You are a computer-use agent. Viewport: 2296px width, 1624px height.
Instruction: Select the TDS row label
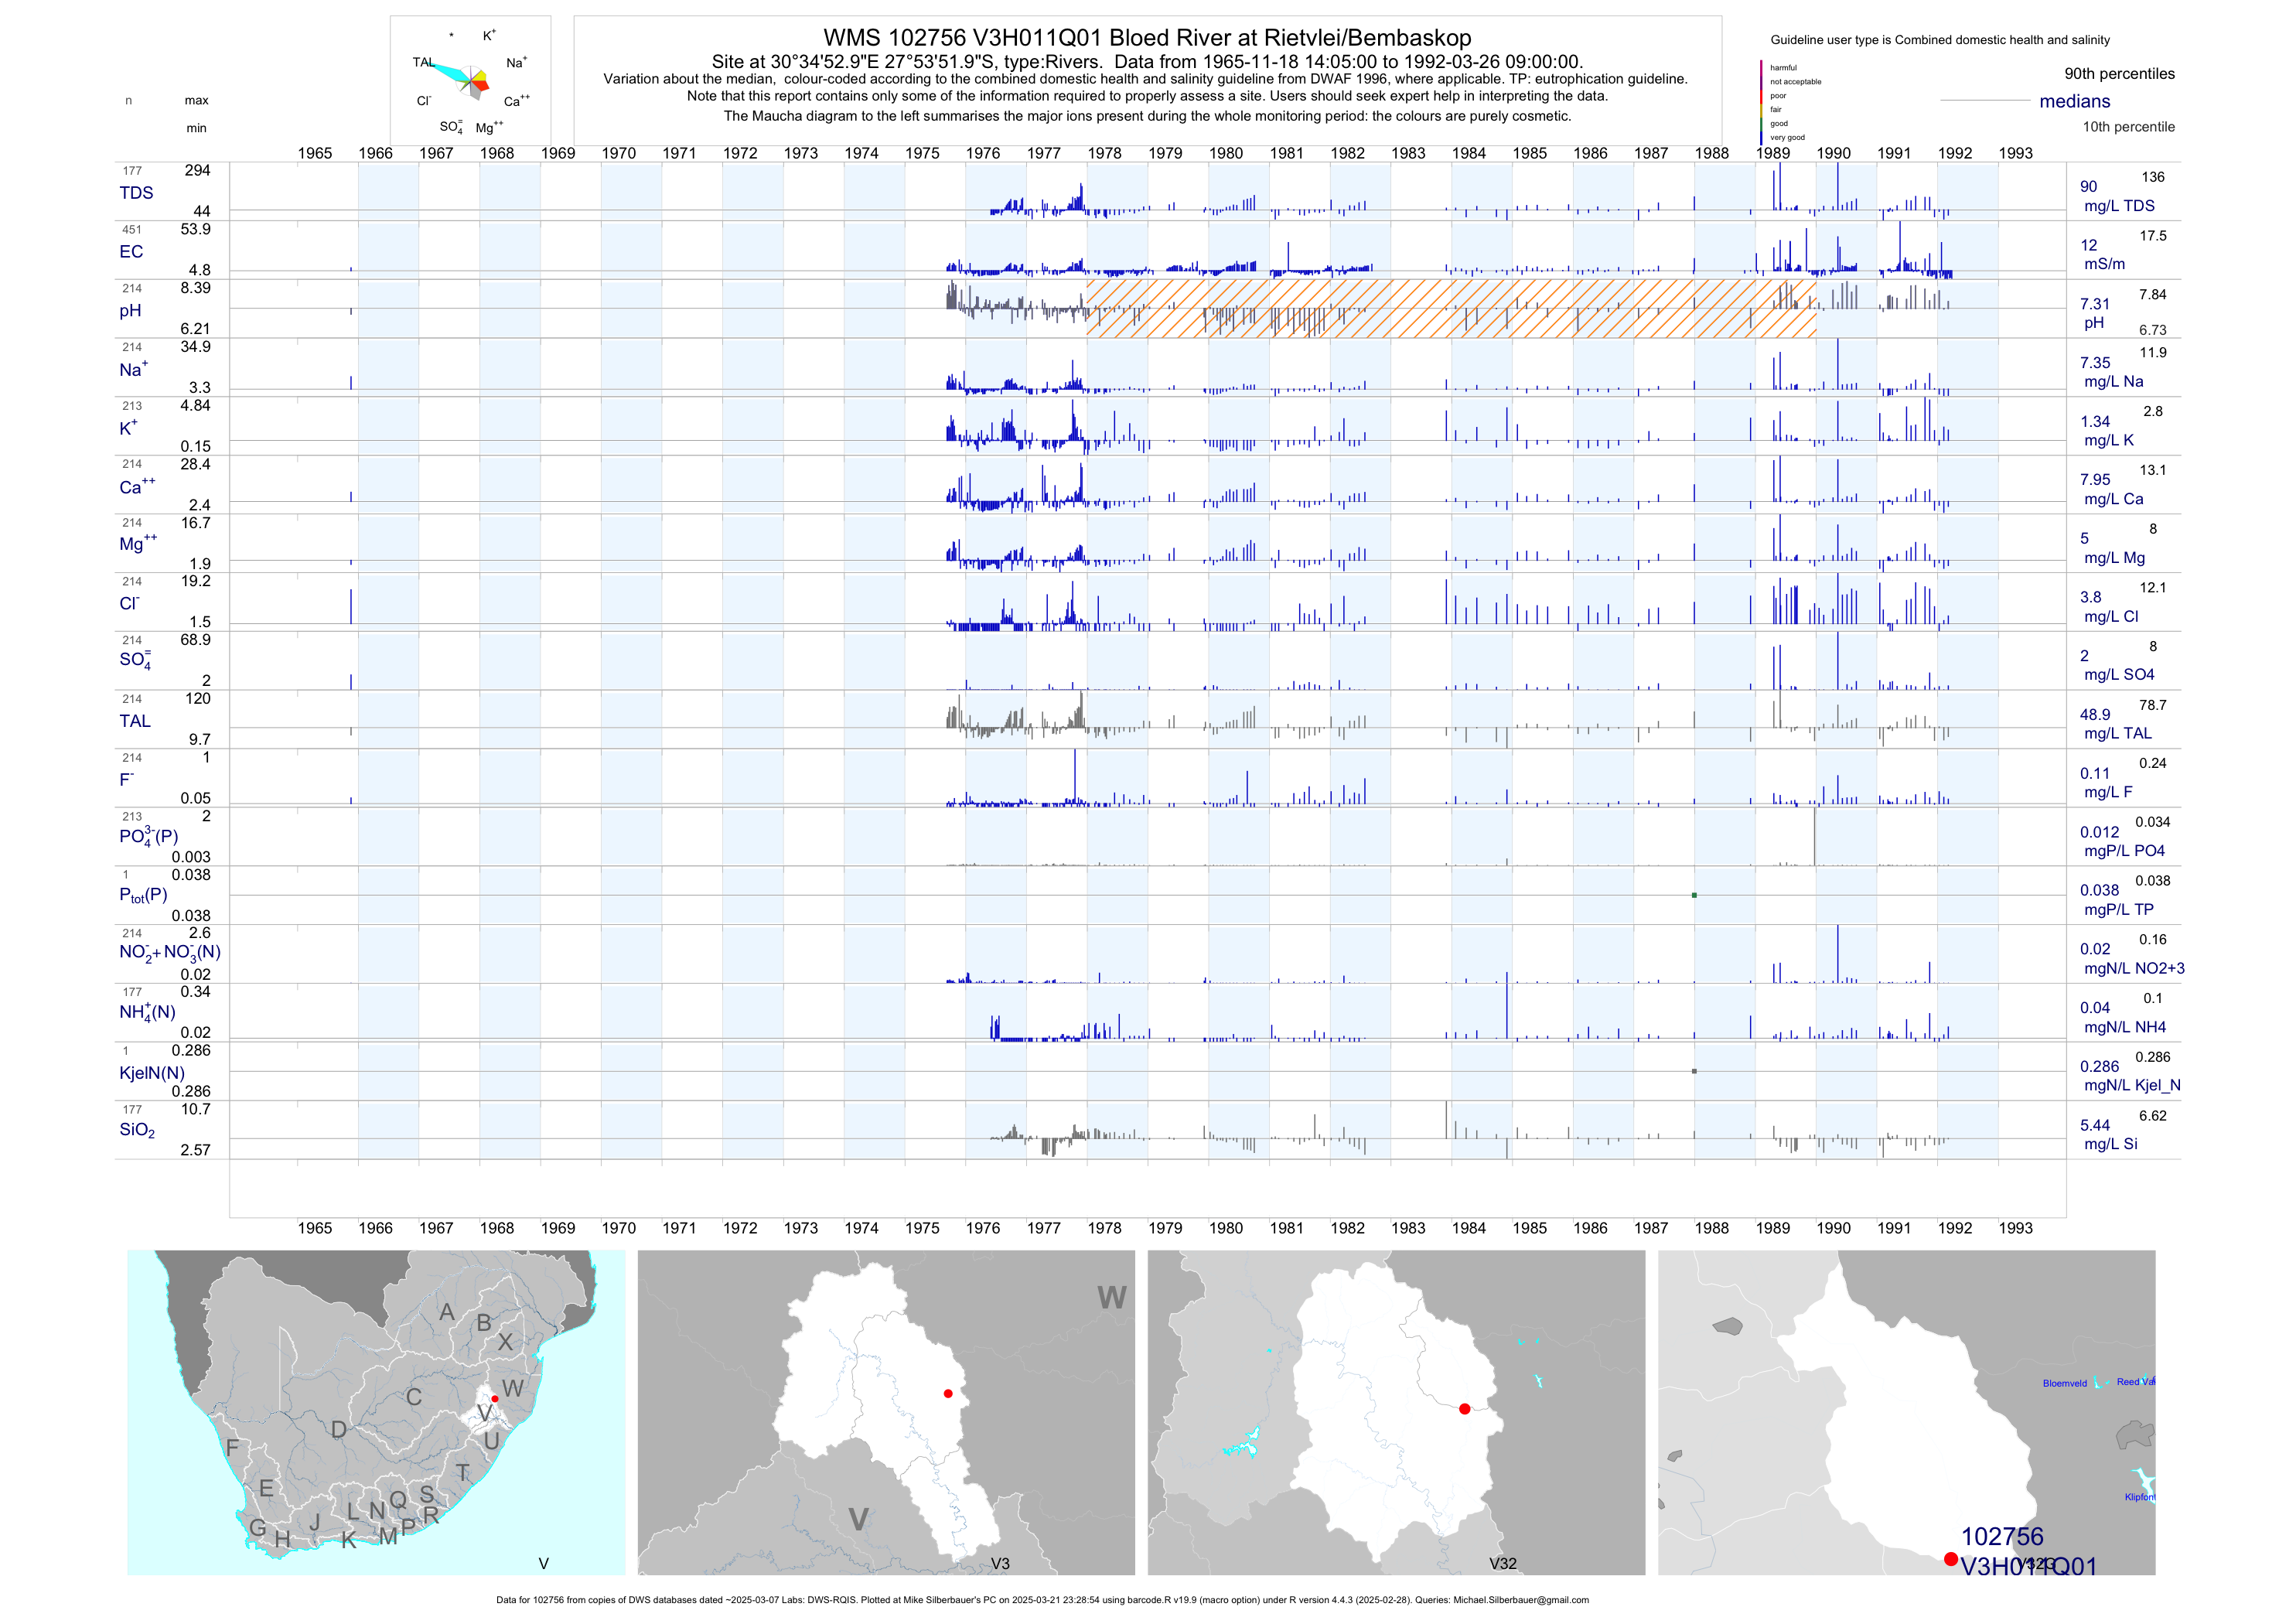click(136, 193)
